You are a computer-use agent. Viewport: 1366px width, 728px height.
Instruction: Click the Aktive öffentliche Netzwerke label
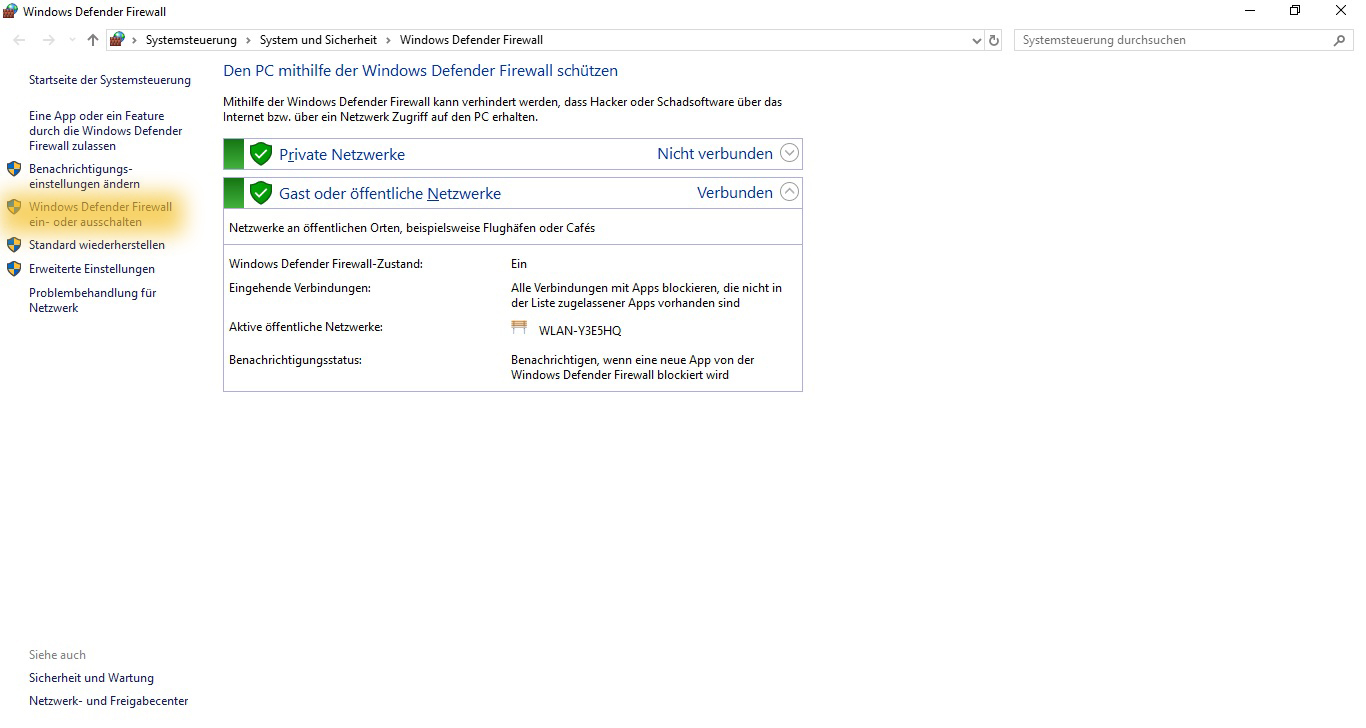[306, 327]
